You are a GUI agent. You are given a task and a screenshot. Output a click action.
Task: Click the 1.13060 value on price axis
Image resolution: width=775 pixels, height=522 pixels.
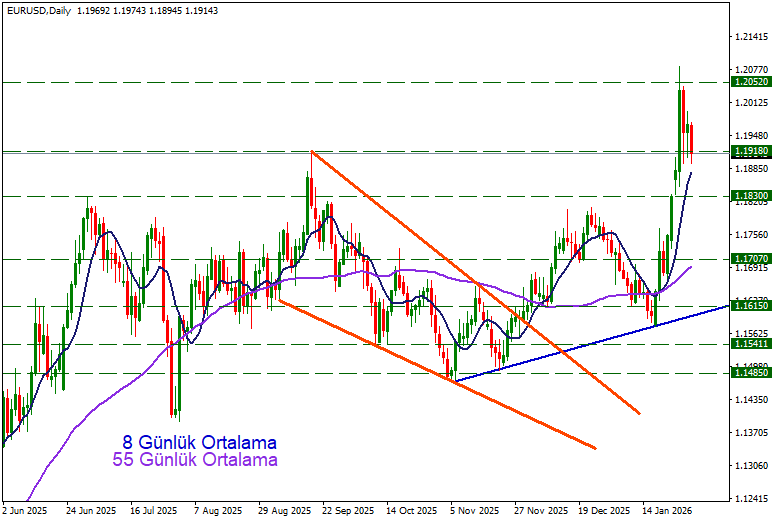coord(750,466)
